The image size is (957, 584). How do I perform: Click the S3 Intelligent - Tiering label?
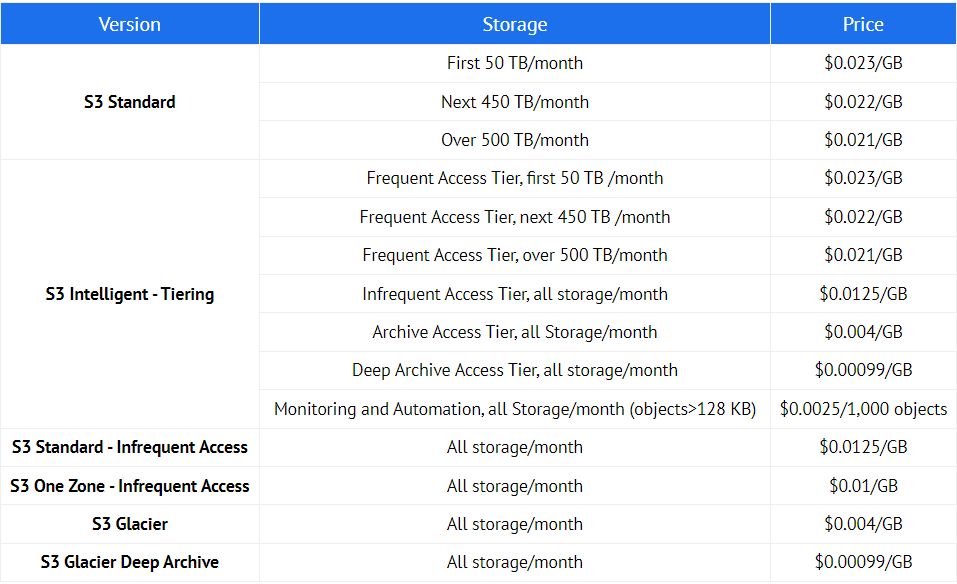pyautogui.click(x=130, y=294)
